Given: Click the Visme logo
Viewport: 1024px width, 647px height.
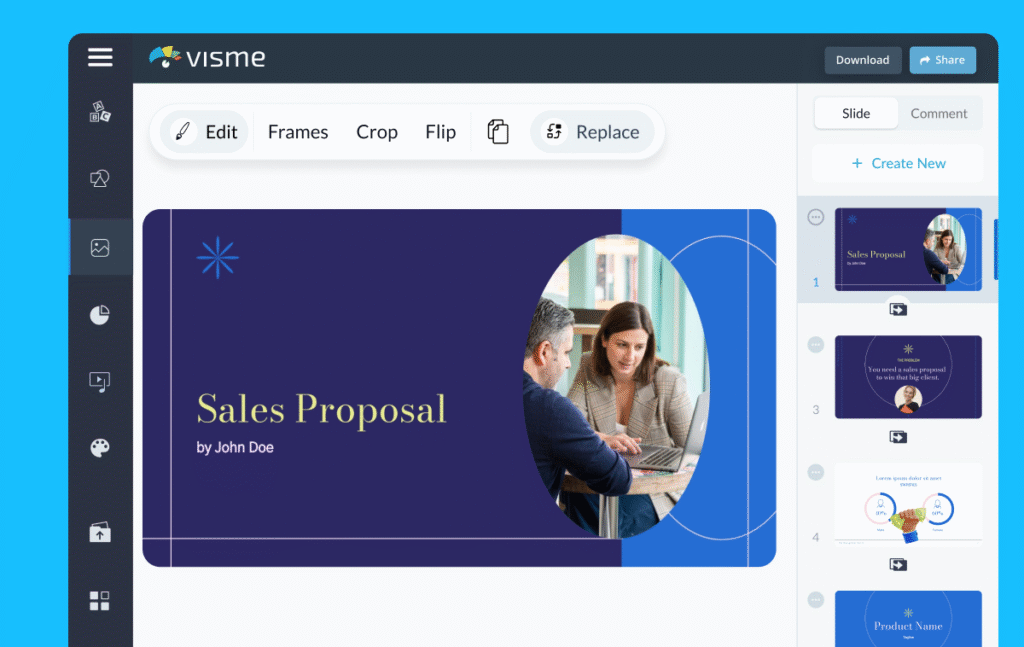Looking at the screenshot, I should pyautogui.click(x=207, y=57).
